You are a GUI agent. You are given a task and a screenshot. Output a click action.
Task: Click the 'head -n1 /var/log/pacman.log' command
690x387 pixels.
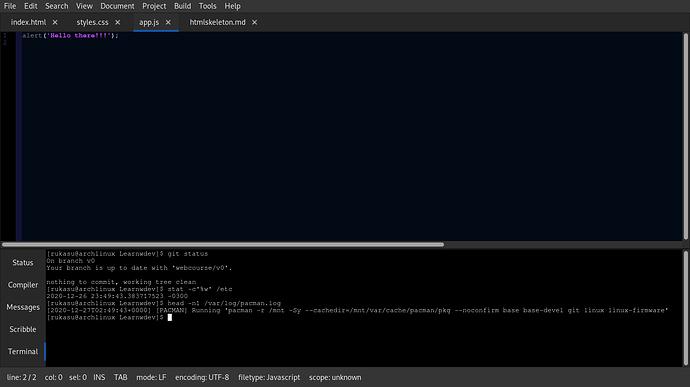224,303
